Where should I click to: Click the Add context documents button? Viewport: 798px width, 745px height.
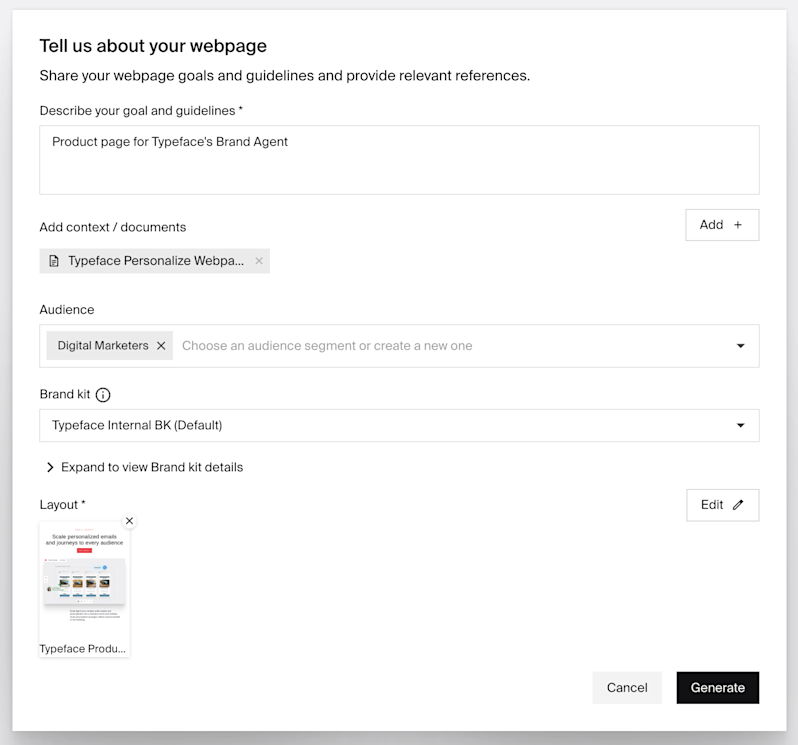point(722,225)
